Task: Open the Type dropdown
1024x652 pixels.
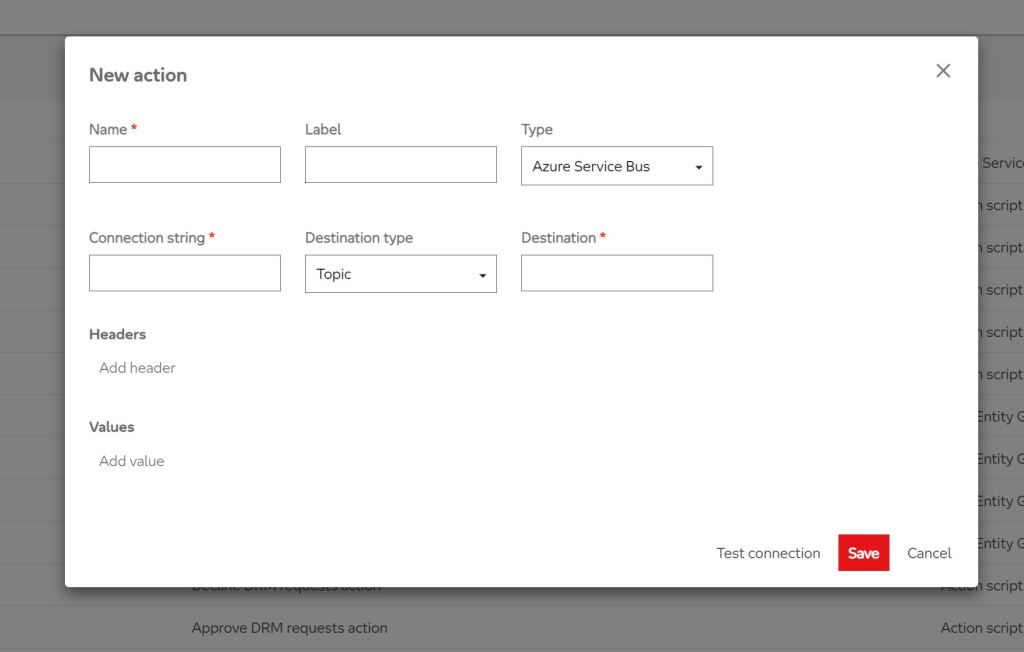Action: point(616,167)
